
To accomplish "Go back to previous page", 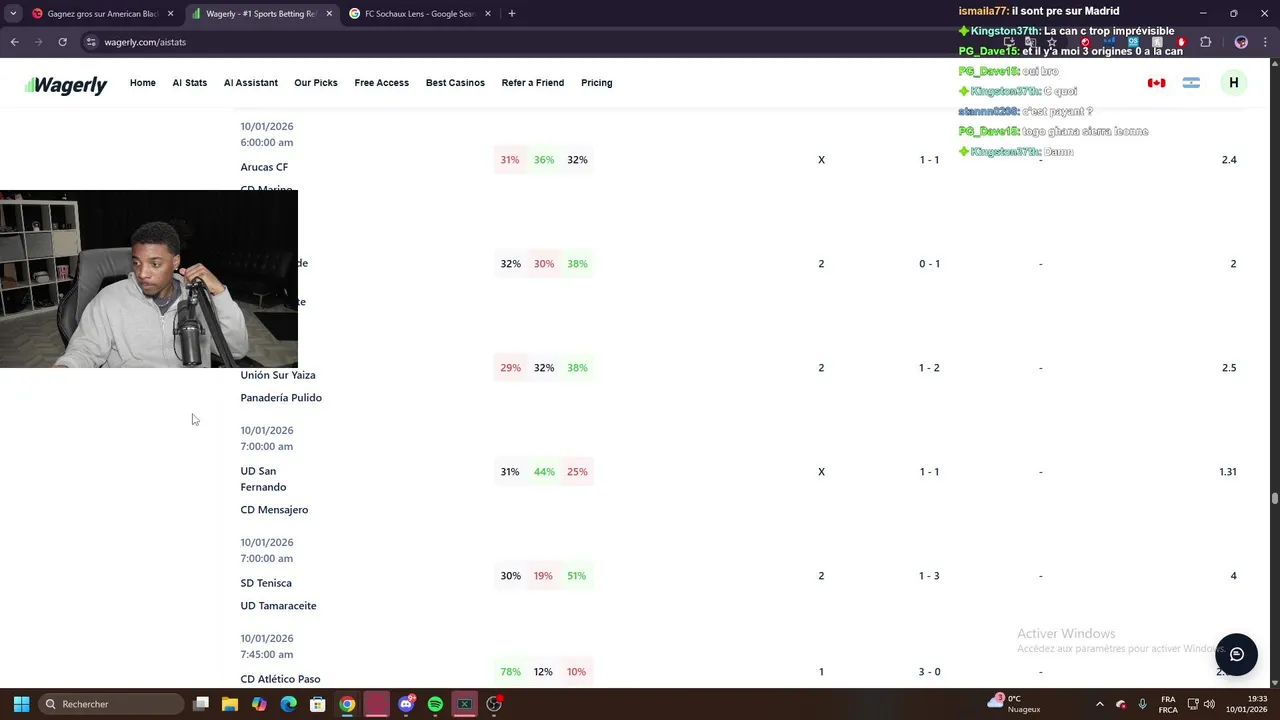I will coord(14,42).
